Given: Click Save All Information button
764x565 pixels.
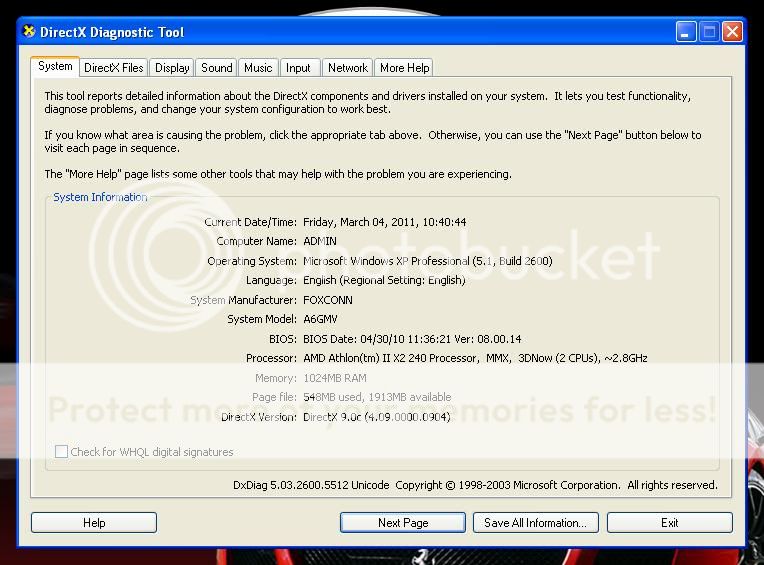Looking at the screenshot, I should coord(535,523).
